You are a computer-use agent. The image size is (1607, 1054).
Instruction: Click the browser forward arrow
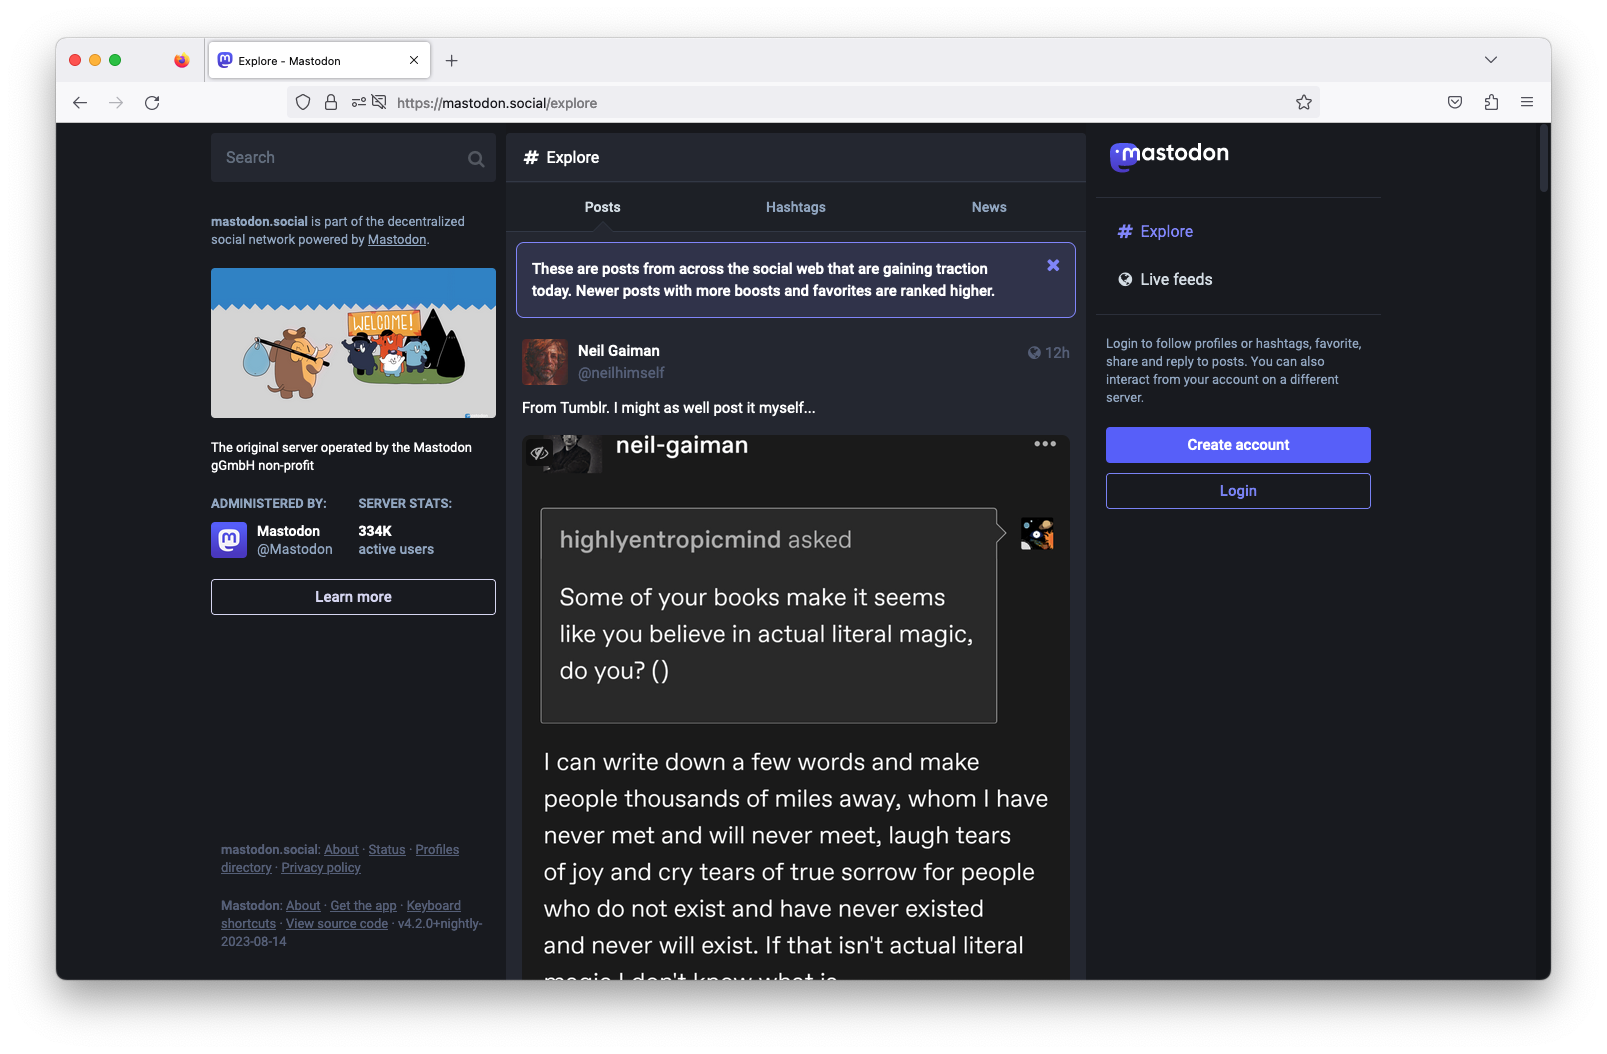point(116,103)
